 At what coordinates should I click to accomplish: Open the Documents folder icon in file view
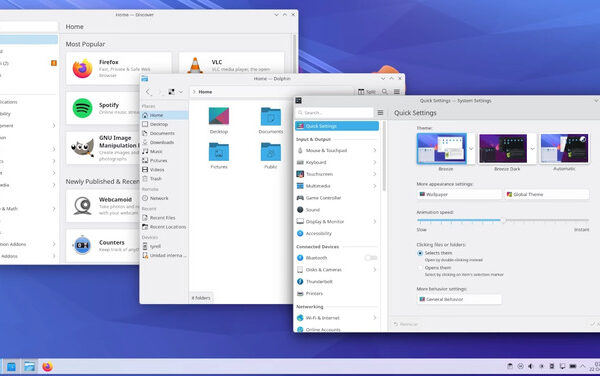tap(271, 120)
